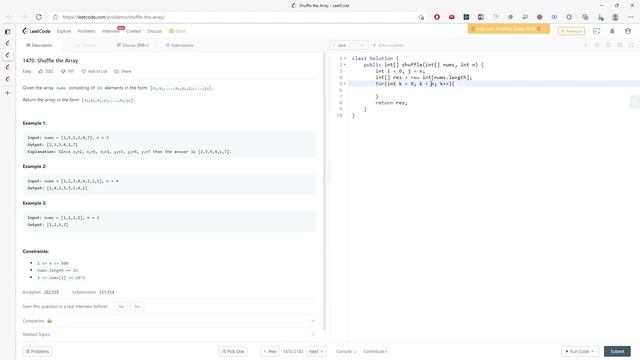Screen dimensions: 640x360
Task: Switch to the Solution tab
Action: [x=86, y=45]
